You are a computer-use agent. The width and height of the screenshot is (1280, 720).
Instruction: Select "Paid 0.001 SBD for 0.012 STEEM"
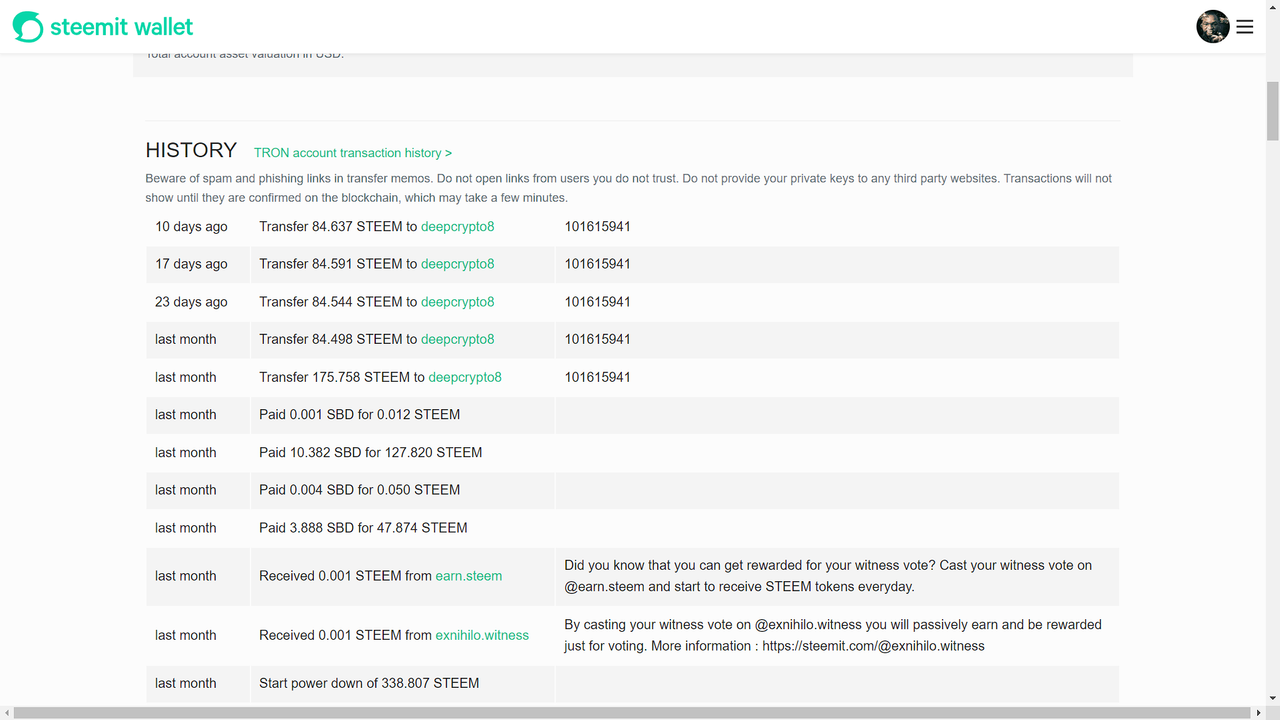(359, 415)
